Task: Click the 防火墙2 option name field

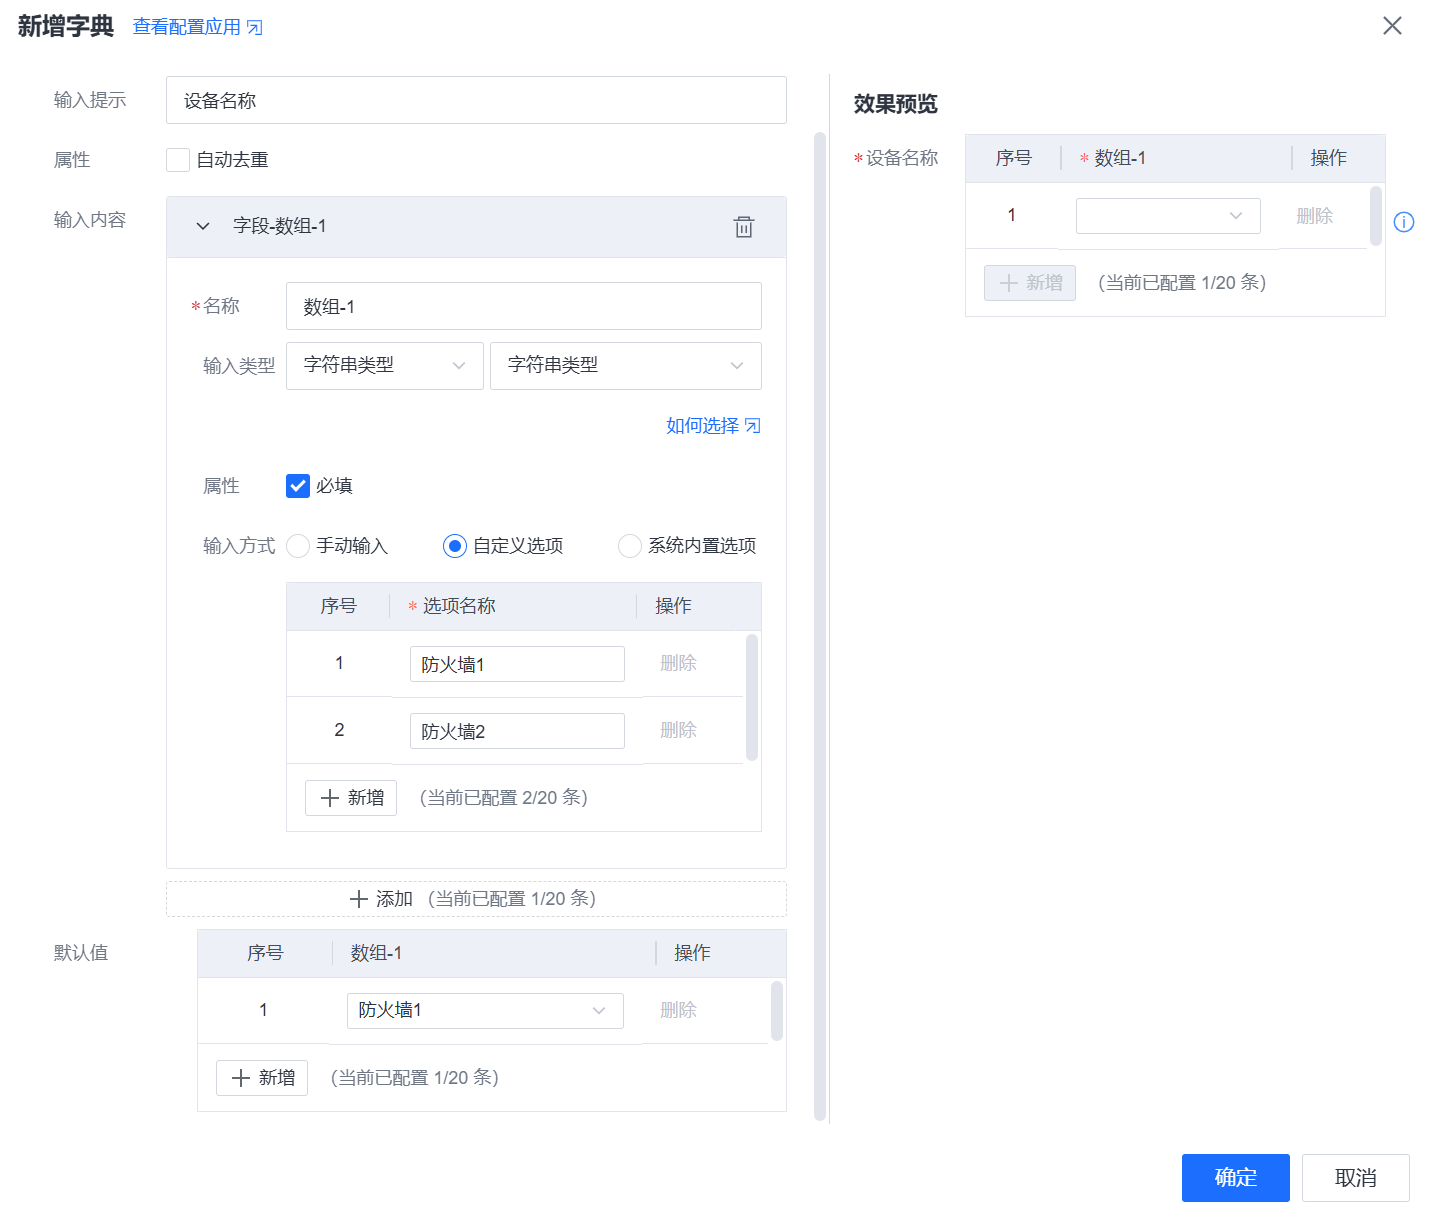Action: point(516,731)
